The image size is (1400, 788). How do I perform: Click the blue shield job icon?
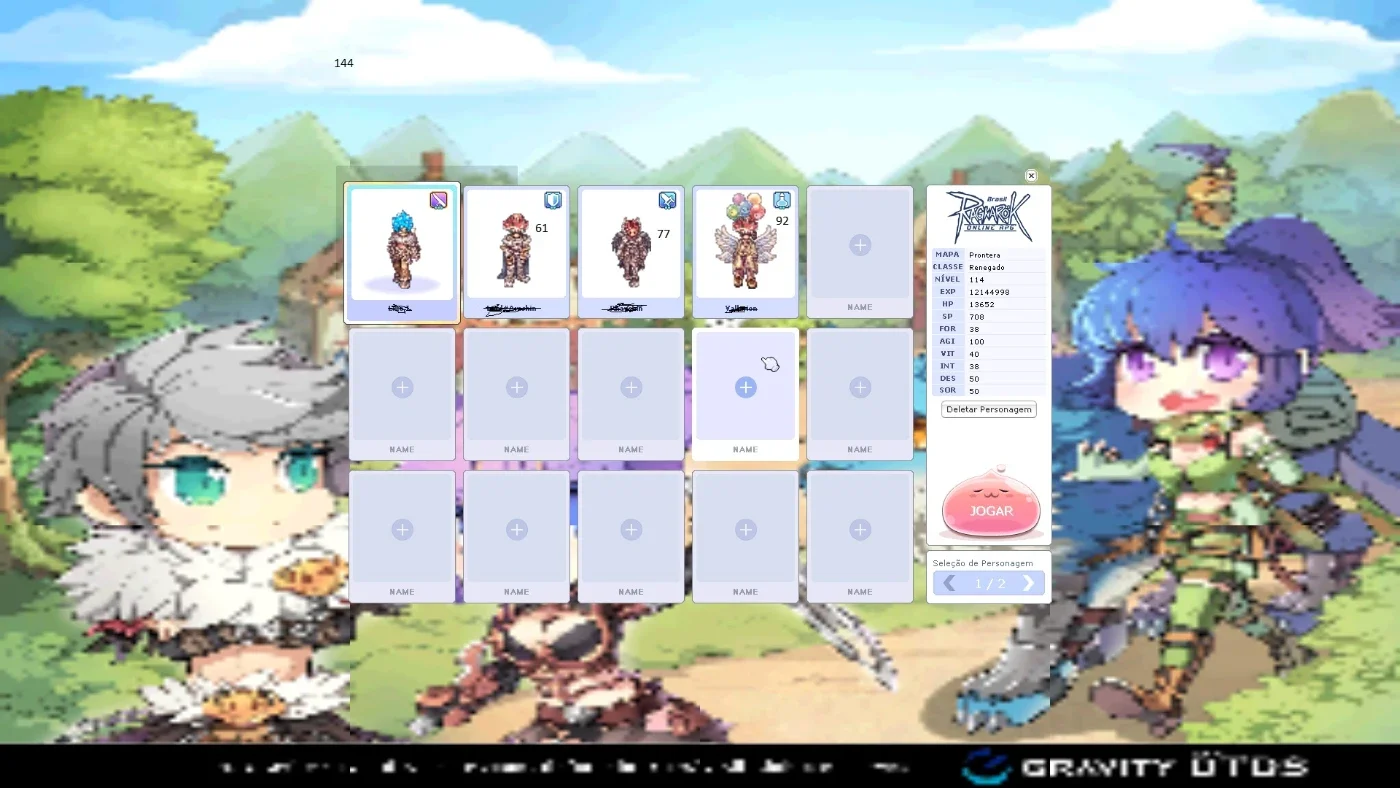[x=553, y=200]
